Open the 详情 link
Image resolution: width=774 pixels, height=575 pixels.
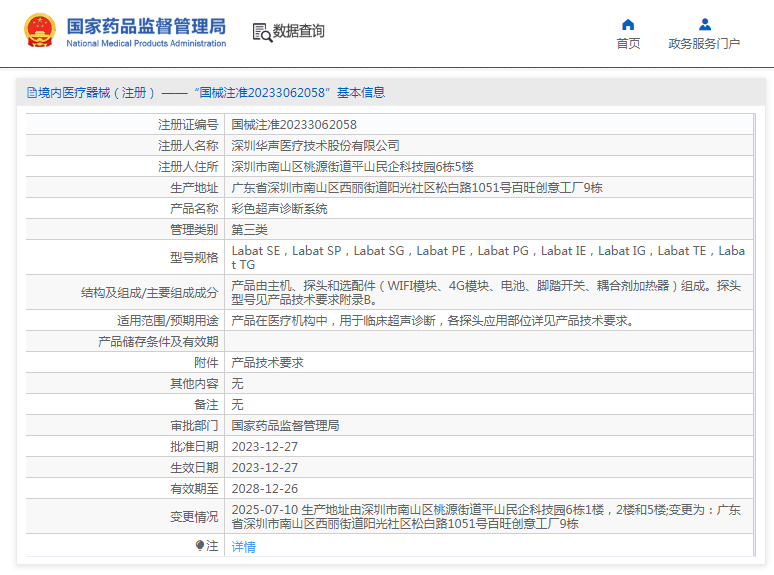point(243,546)
